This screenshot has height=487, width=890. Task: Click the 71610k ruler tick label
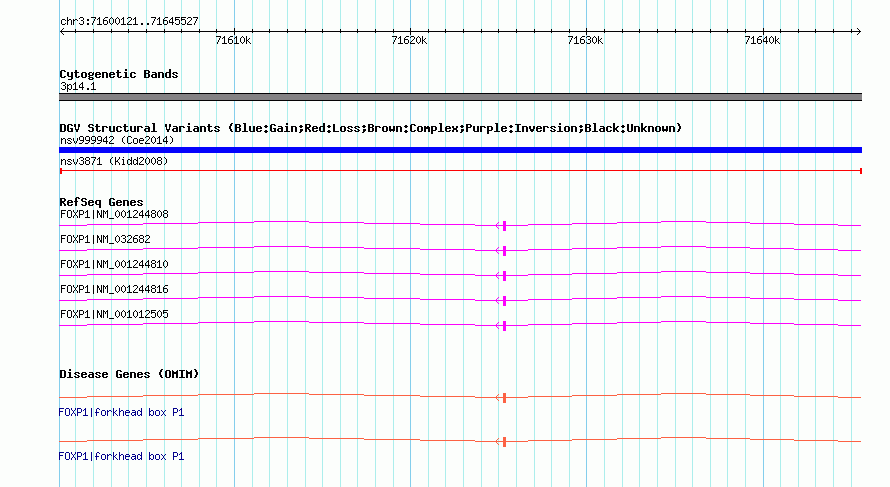pyautogui.click(x=233, y=40)
